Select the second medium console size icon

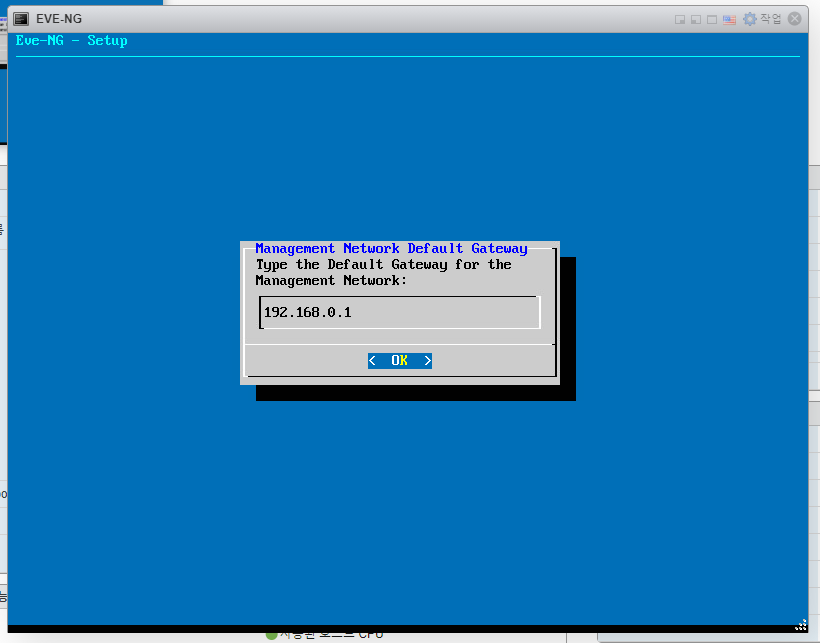696,20
